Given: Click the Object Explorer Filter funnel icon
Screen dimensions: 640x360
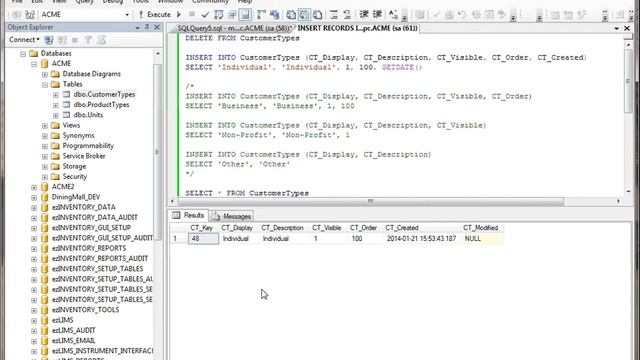Looking at the screenshot, I should [88, 40].
